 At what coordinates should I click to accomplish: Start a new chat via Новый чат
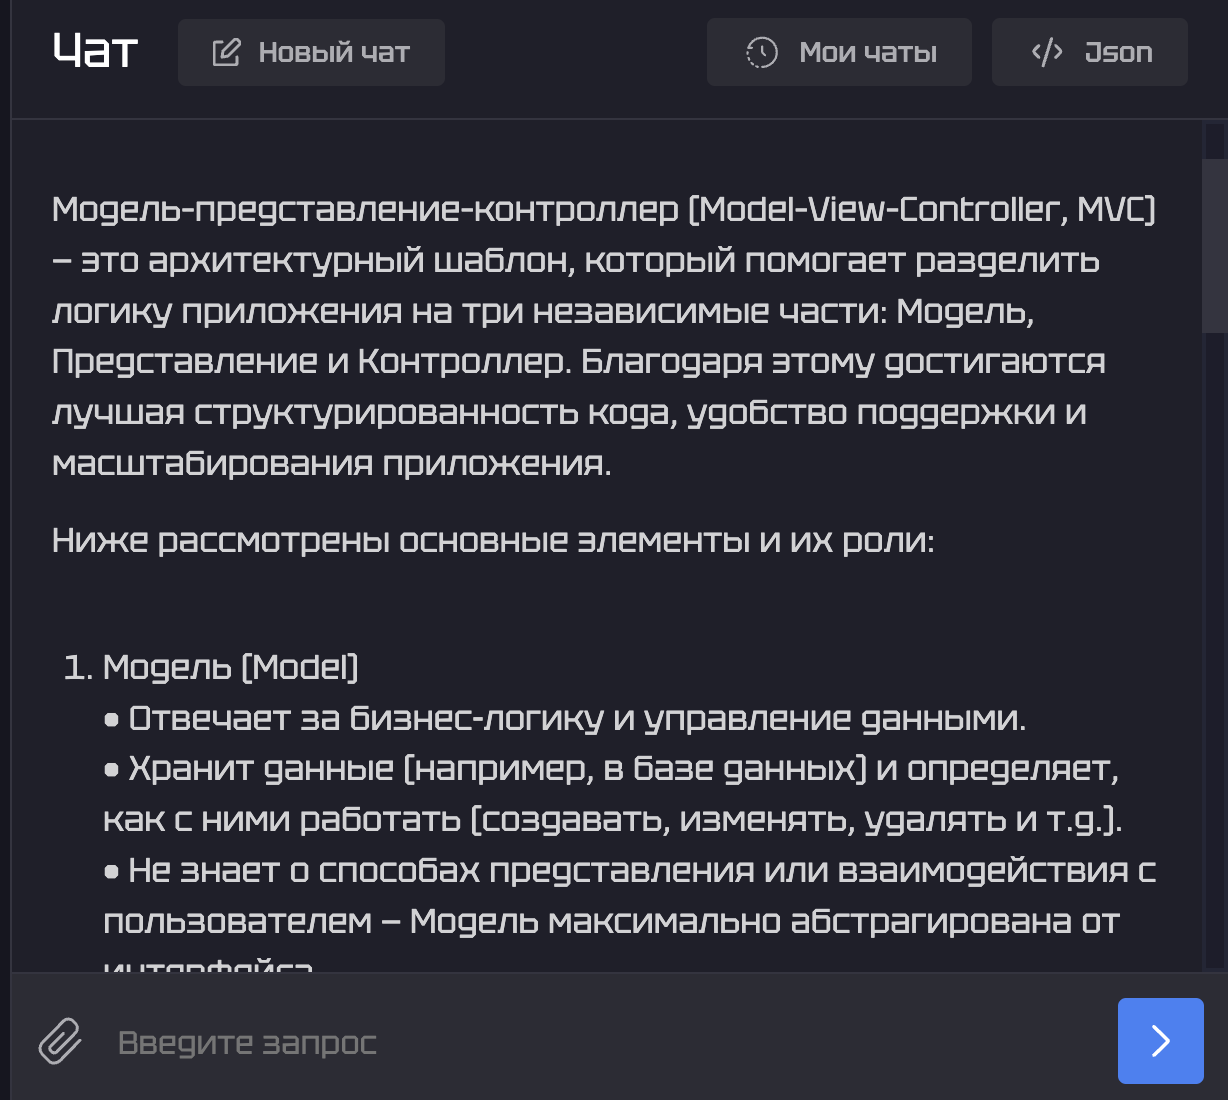(x=311, y=52)
